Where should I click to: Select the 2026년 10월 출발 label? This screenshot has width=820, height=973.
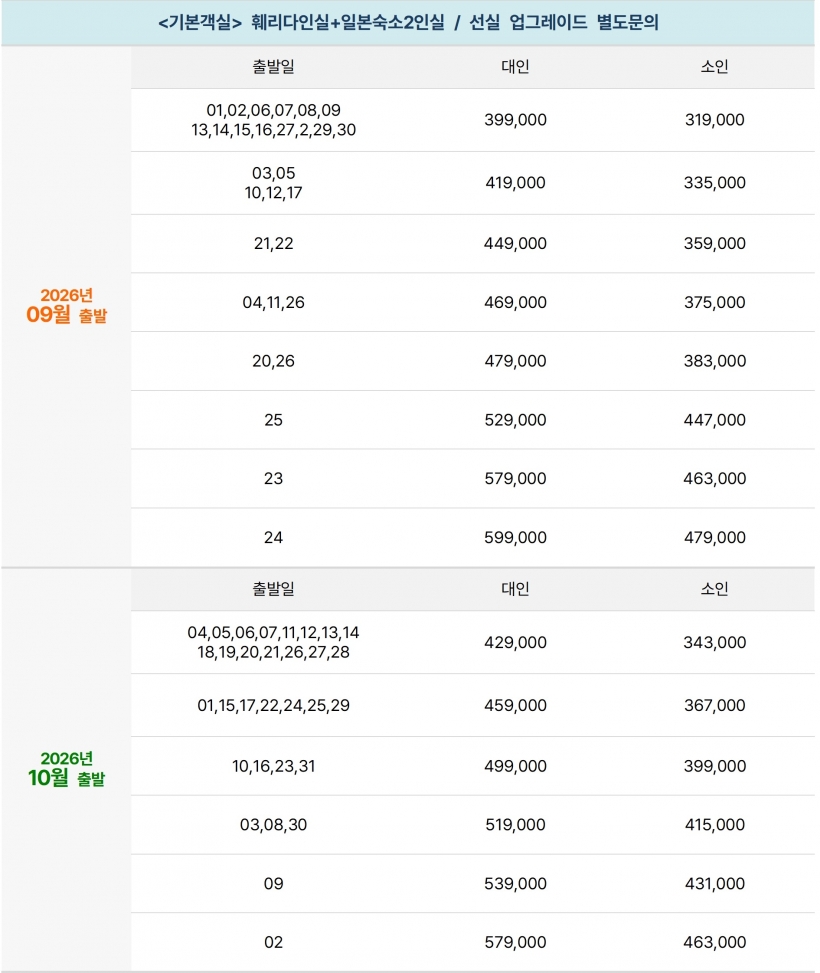click(66, 769)
